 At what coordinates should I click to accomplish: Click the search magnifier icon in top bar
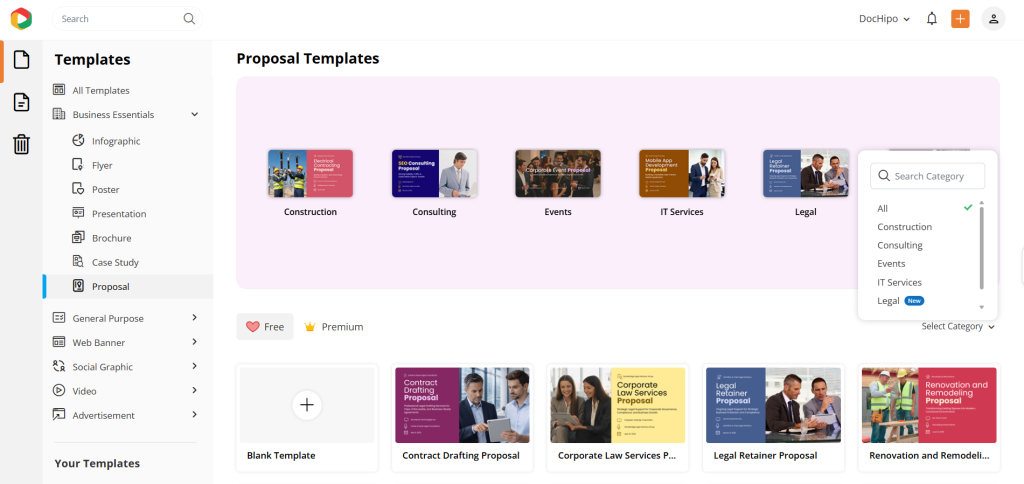click(x=189, y=19)
